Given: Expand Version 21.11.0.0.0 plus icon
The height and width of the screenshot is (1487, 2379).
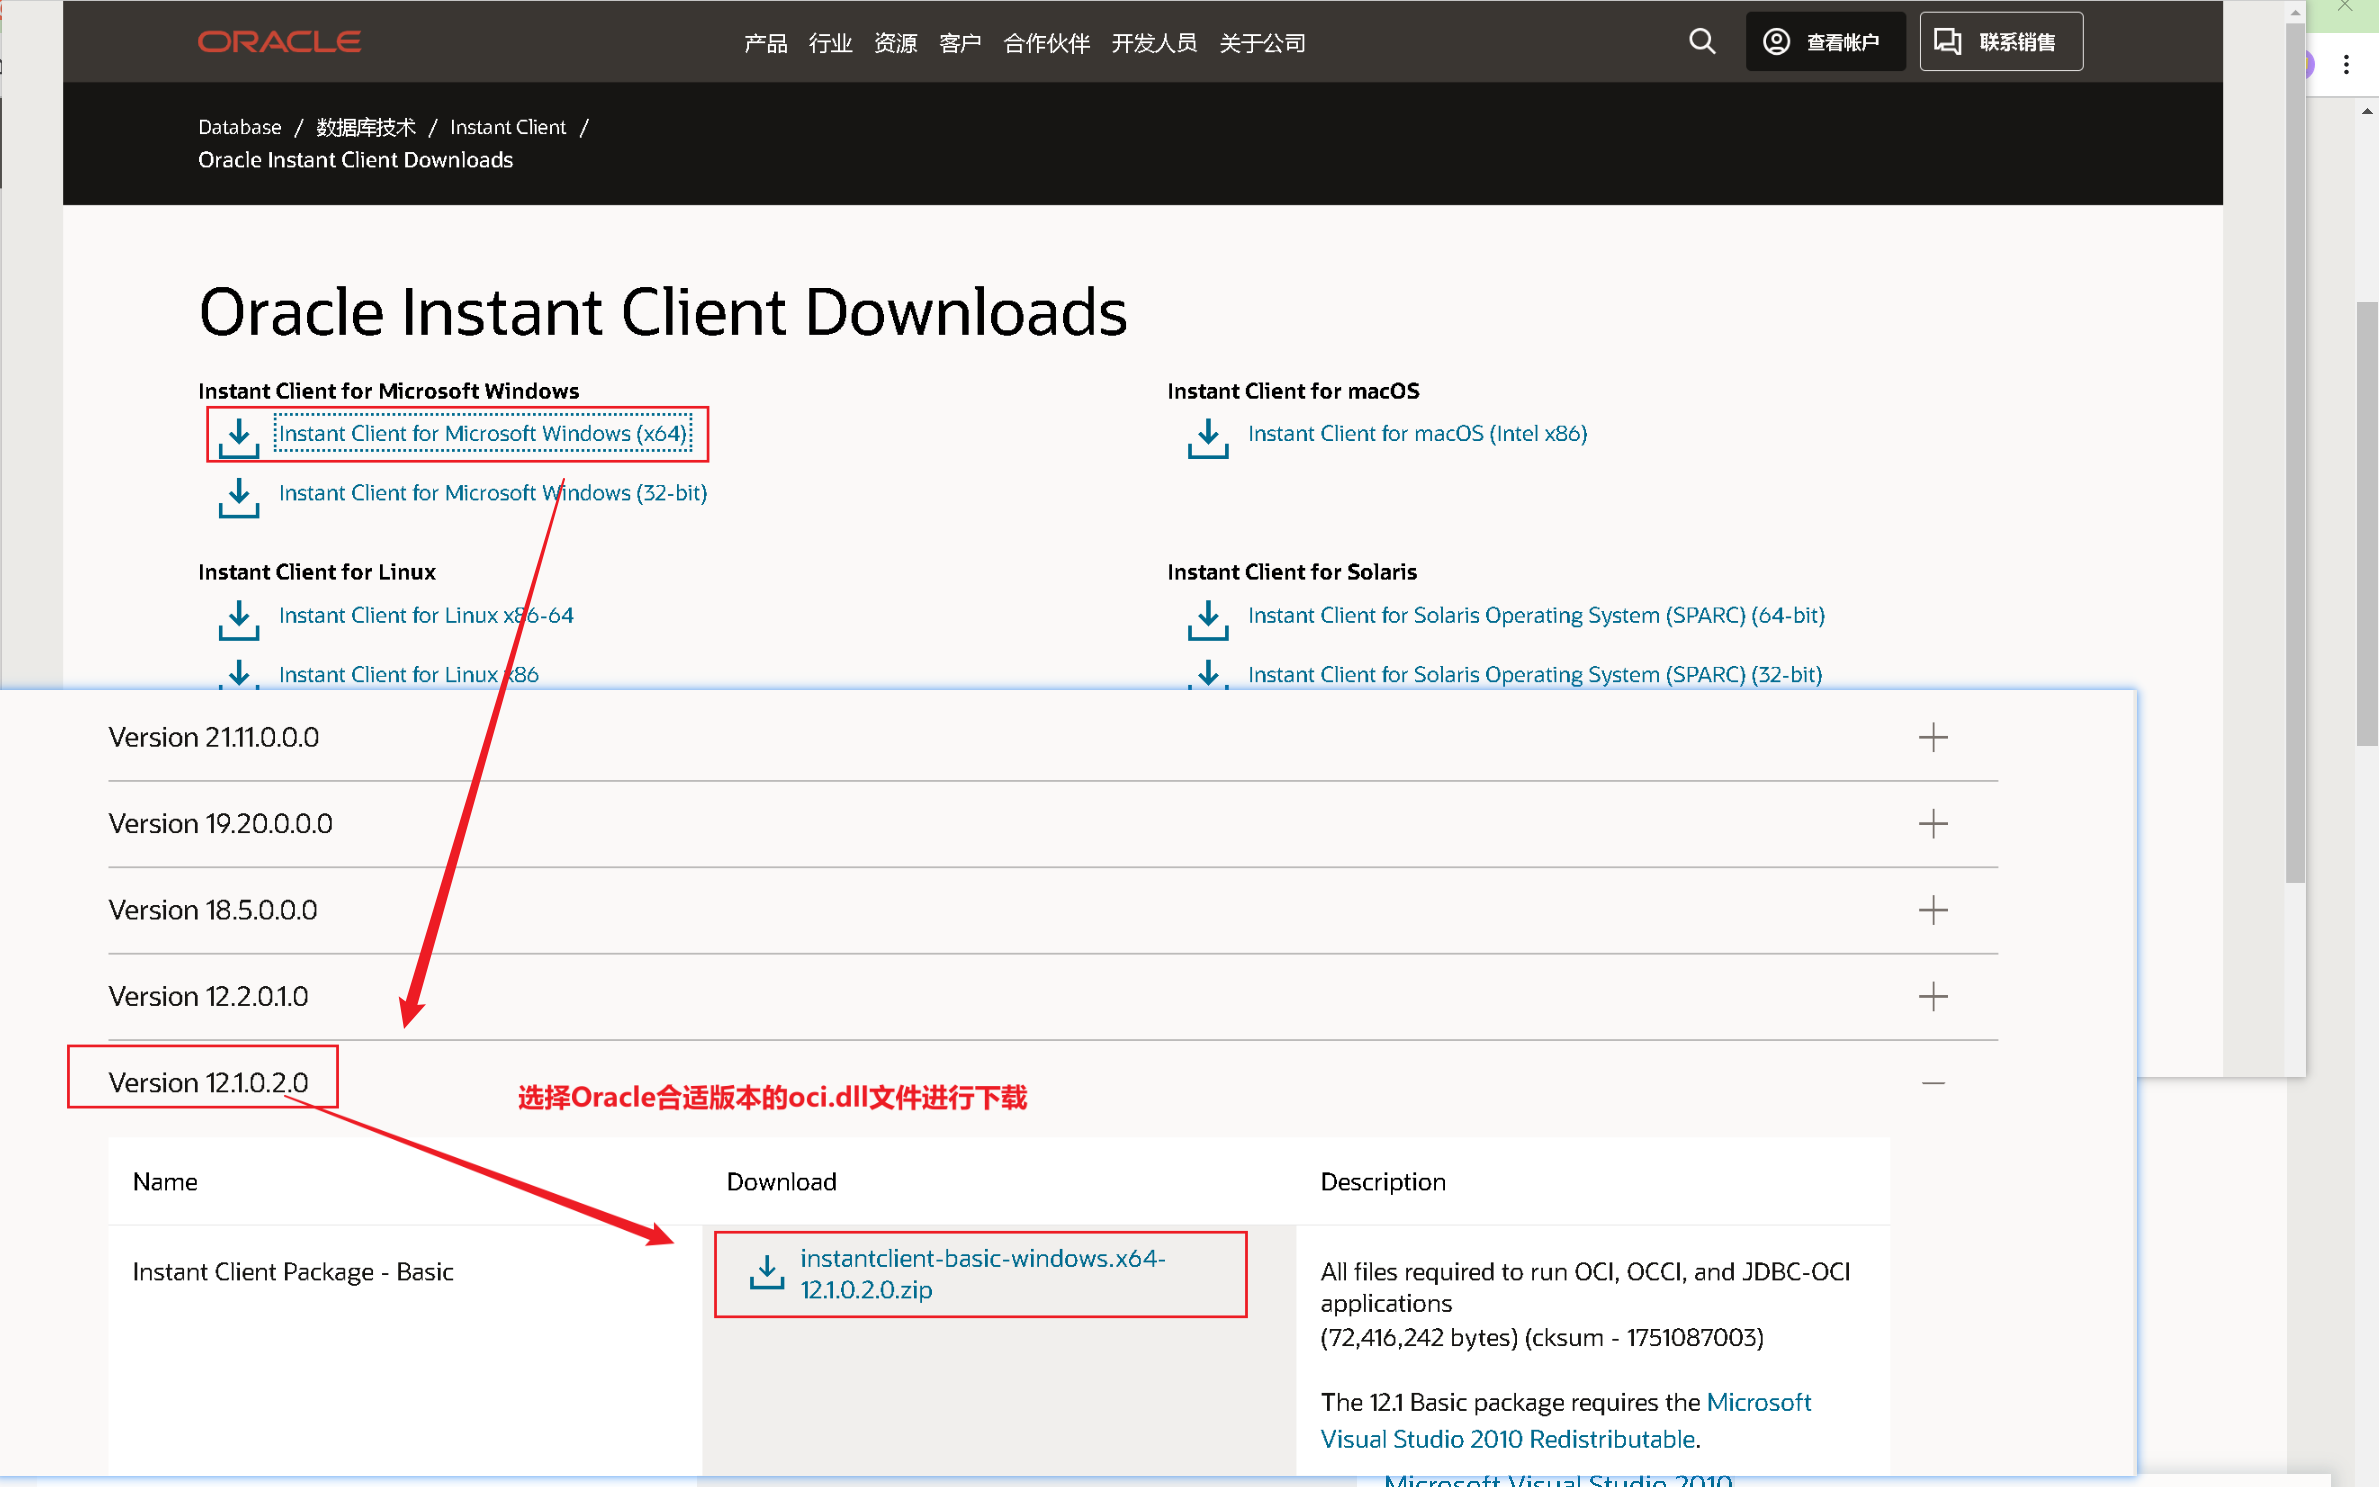Looking at the screenshot, I should point(1933,737).
